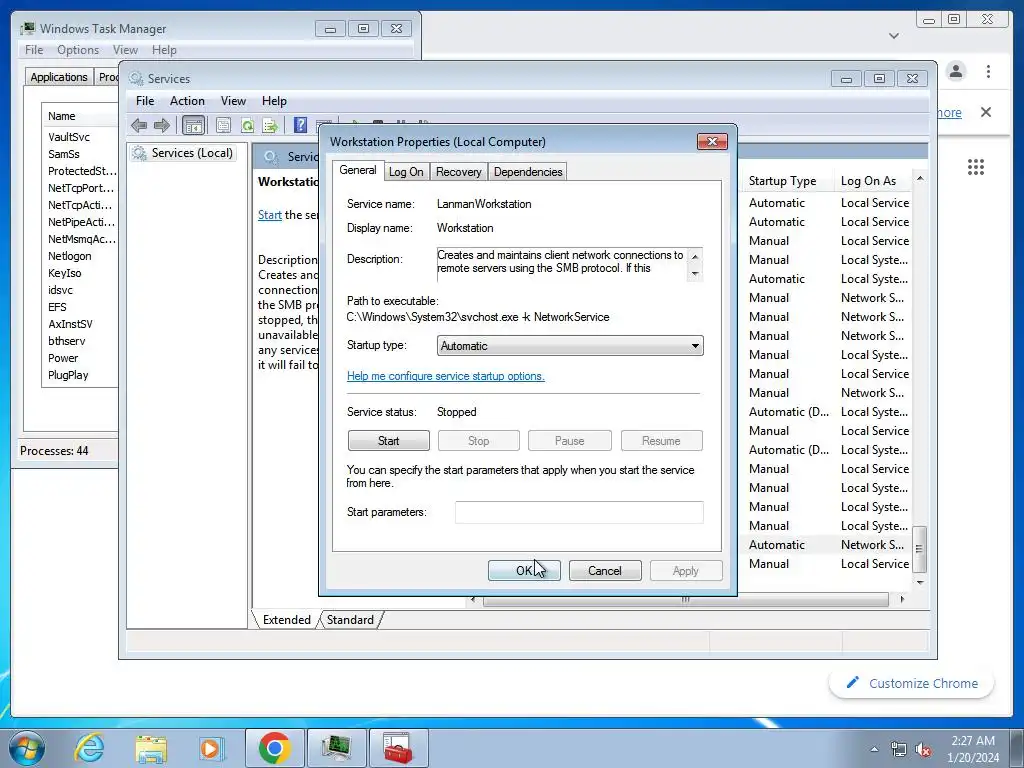Viewport: 1024px width, 768px height.
Task: Open Task Manager Options menu
Action: [x=78, y=50]
